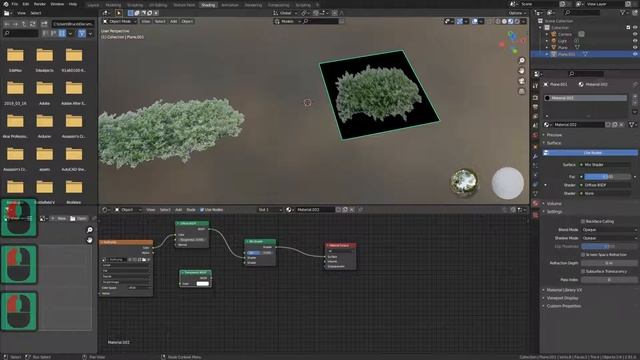Click the Blender logo in the top bar

pos(6,4)
